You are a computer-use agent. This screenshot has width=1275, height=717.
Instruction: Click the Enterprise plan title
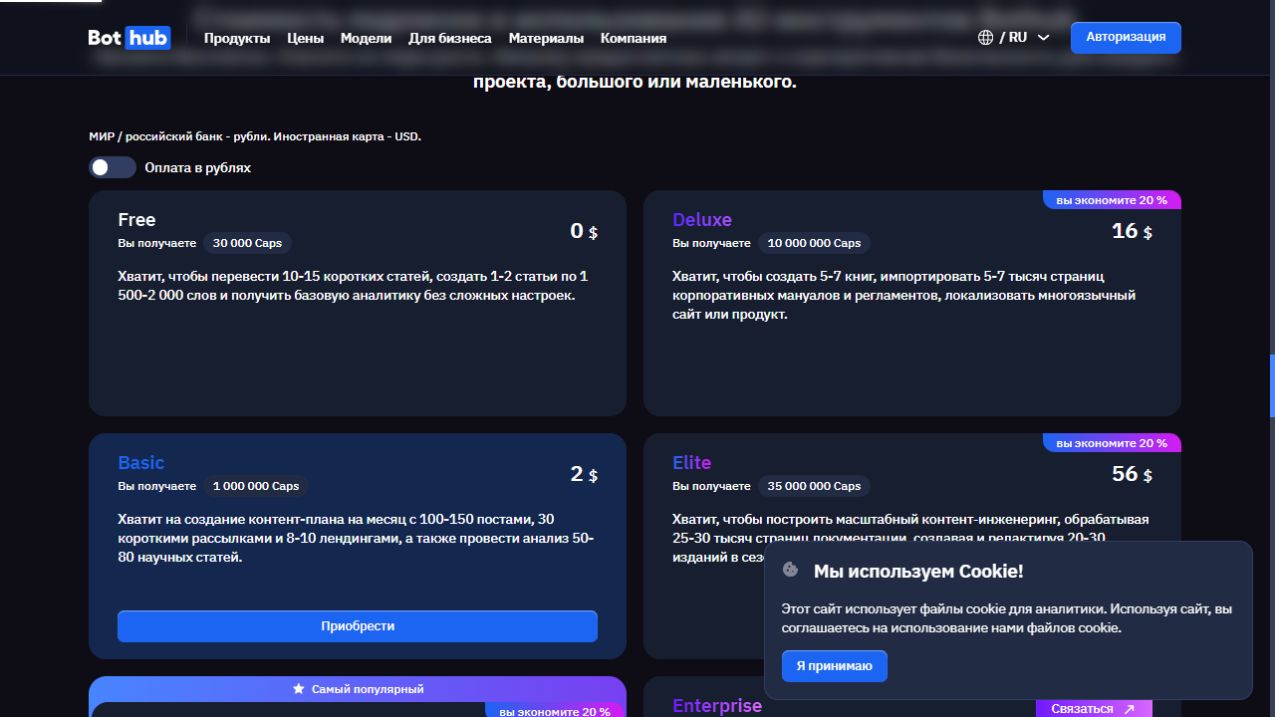717,706
